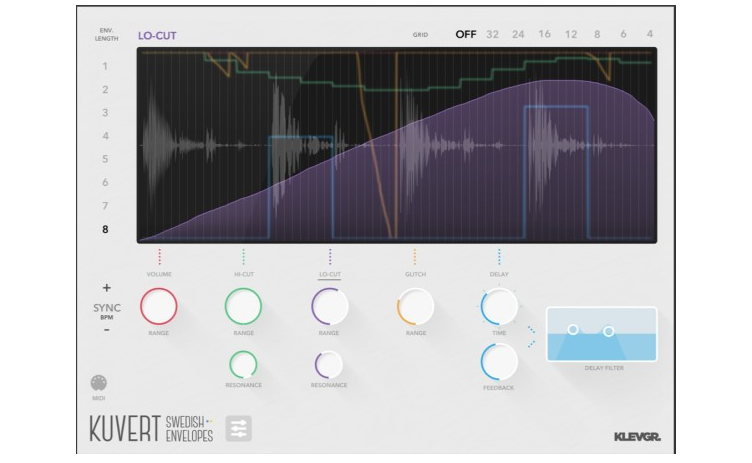The height and width of the screenshot is (463, 752).
Task: Click the purple Lo-Cut resonance knob
Action: [x=329, y=365]
